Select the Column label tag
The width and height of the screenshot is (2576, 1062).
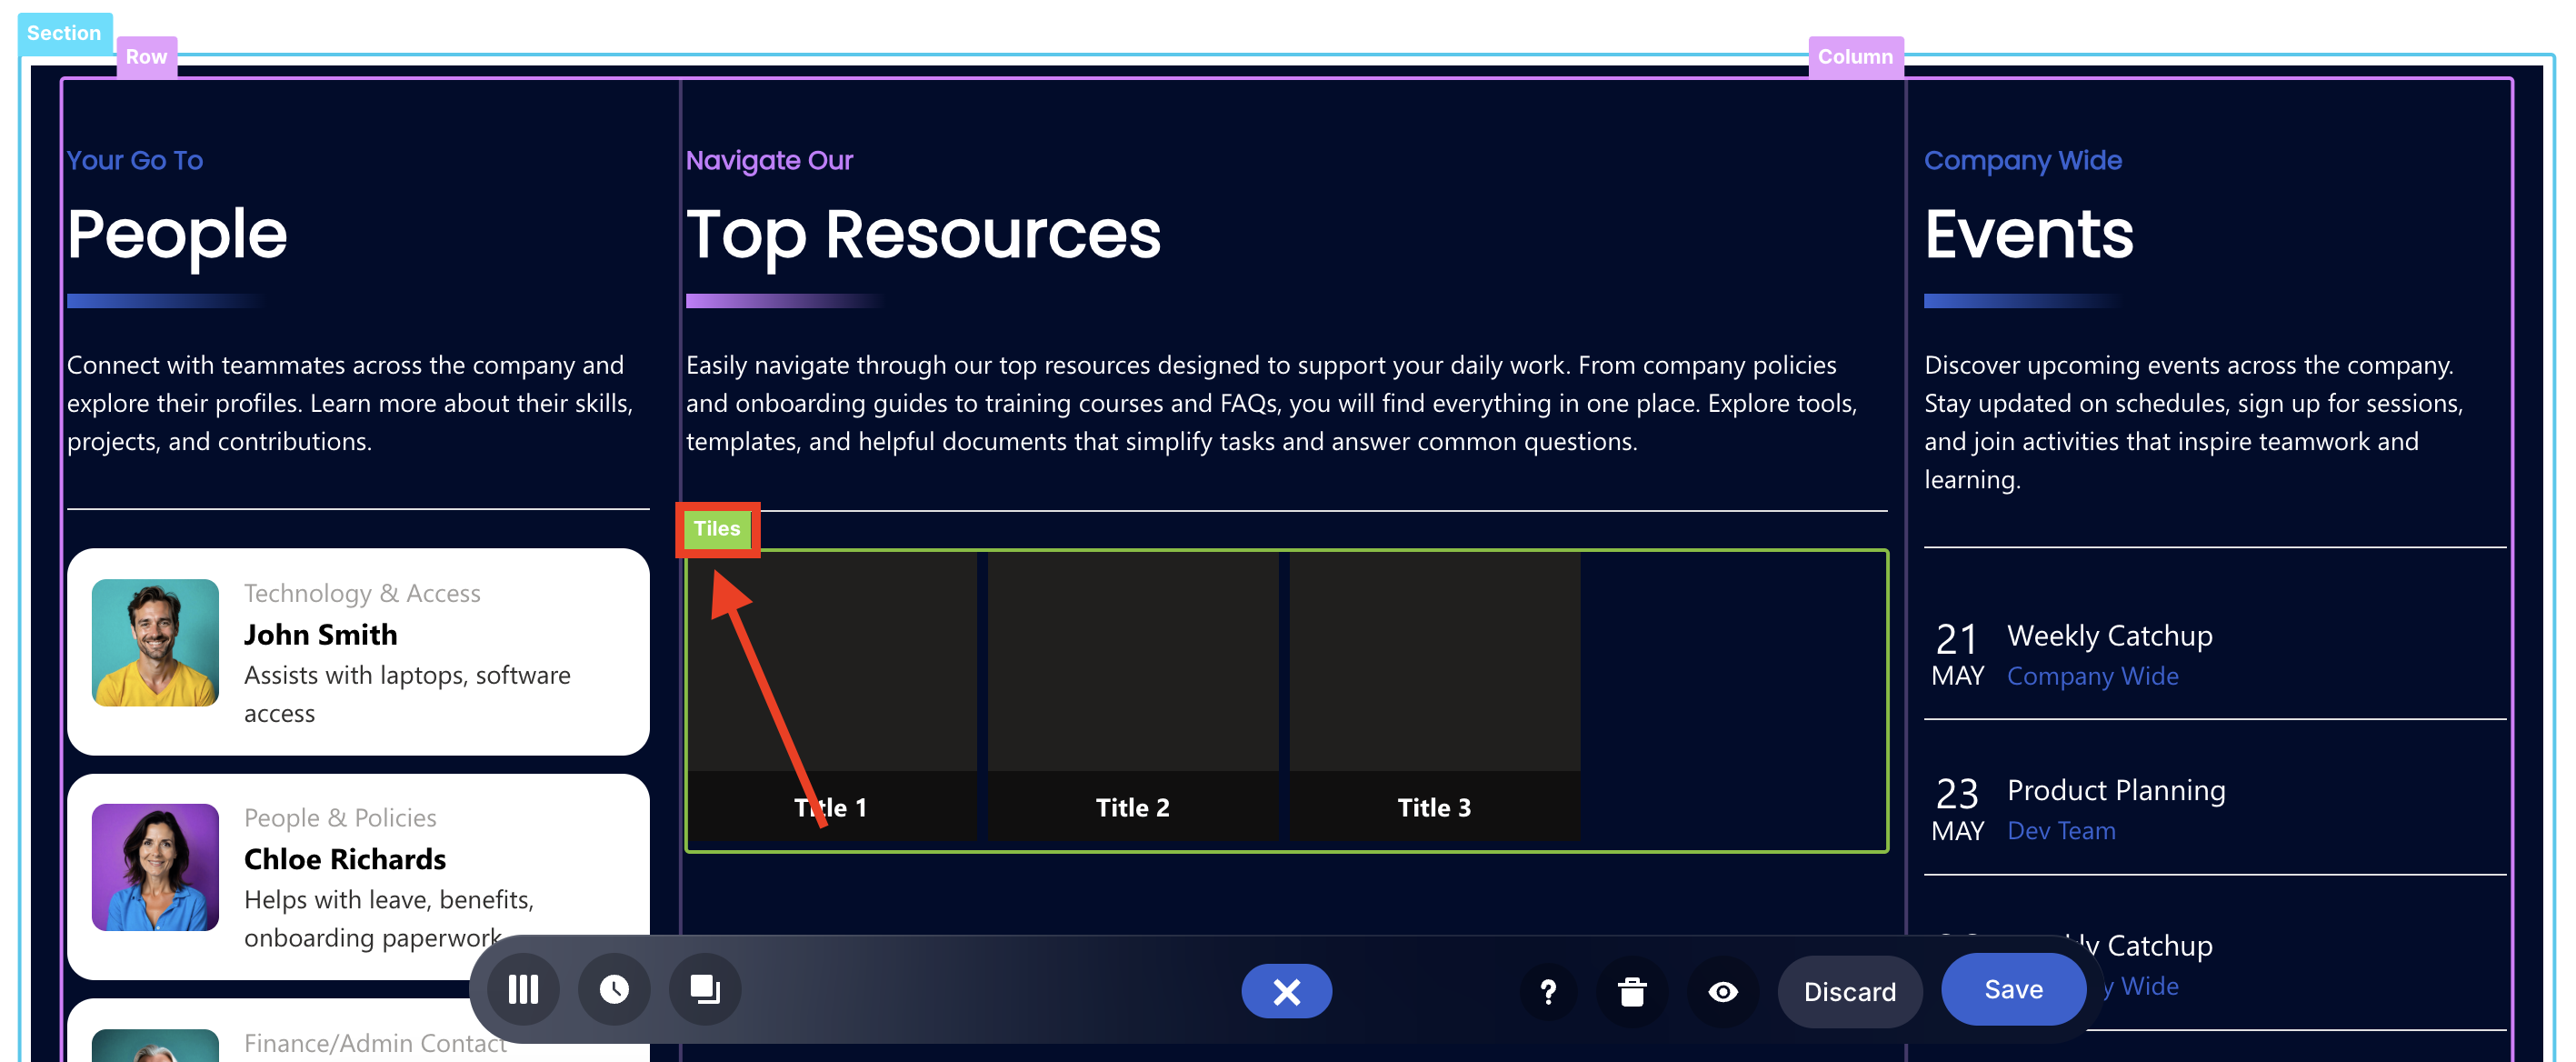click(1855, 57)
